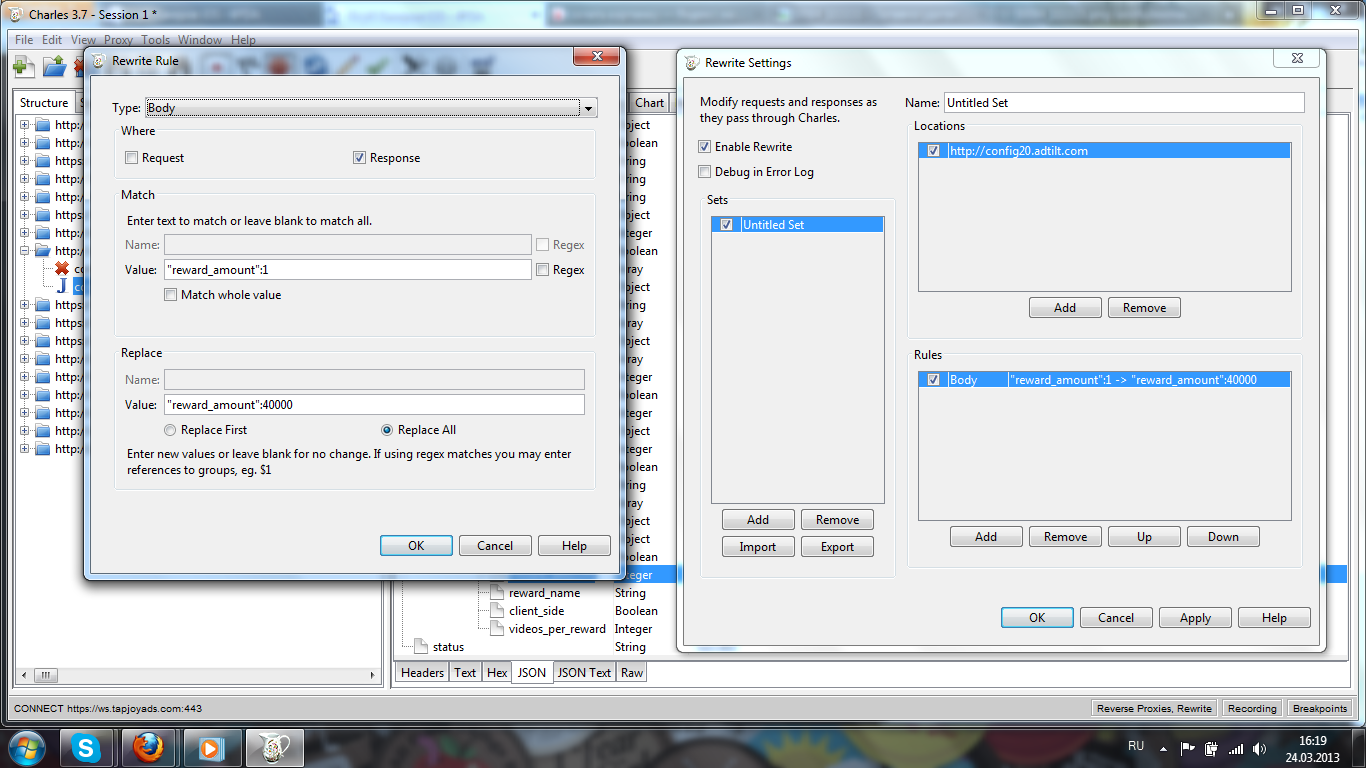This screenshot has height=768, width=1366.
Task: Expand the topmost host folder in Structure
Action: 25,125
